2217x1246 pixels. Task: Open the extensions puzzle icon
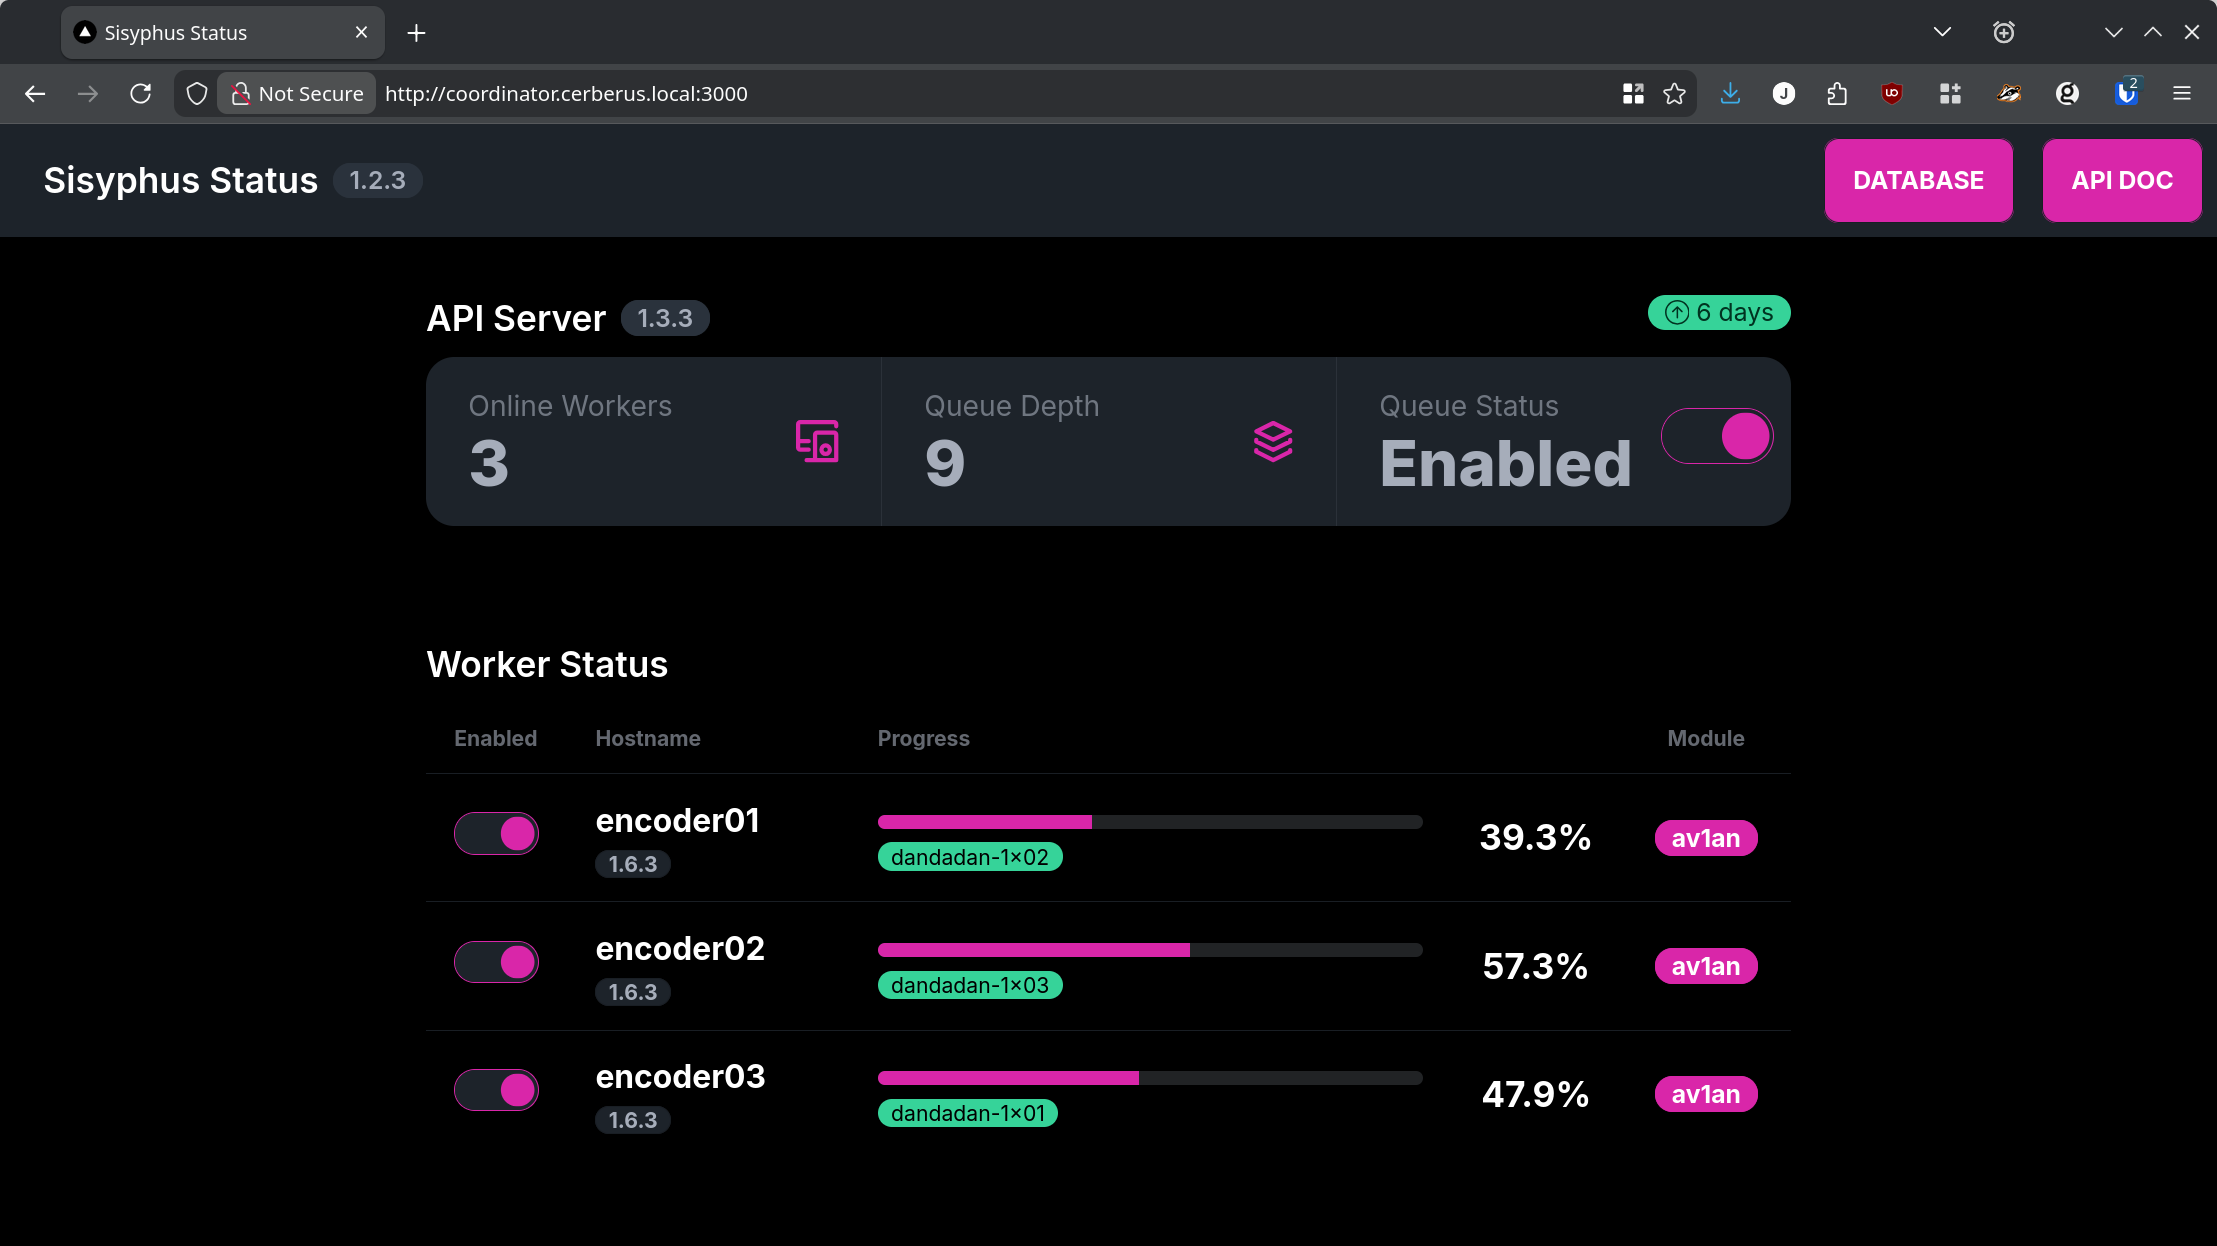pyautogui.click(x=1837, y=94)
